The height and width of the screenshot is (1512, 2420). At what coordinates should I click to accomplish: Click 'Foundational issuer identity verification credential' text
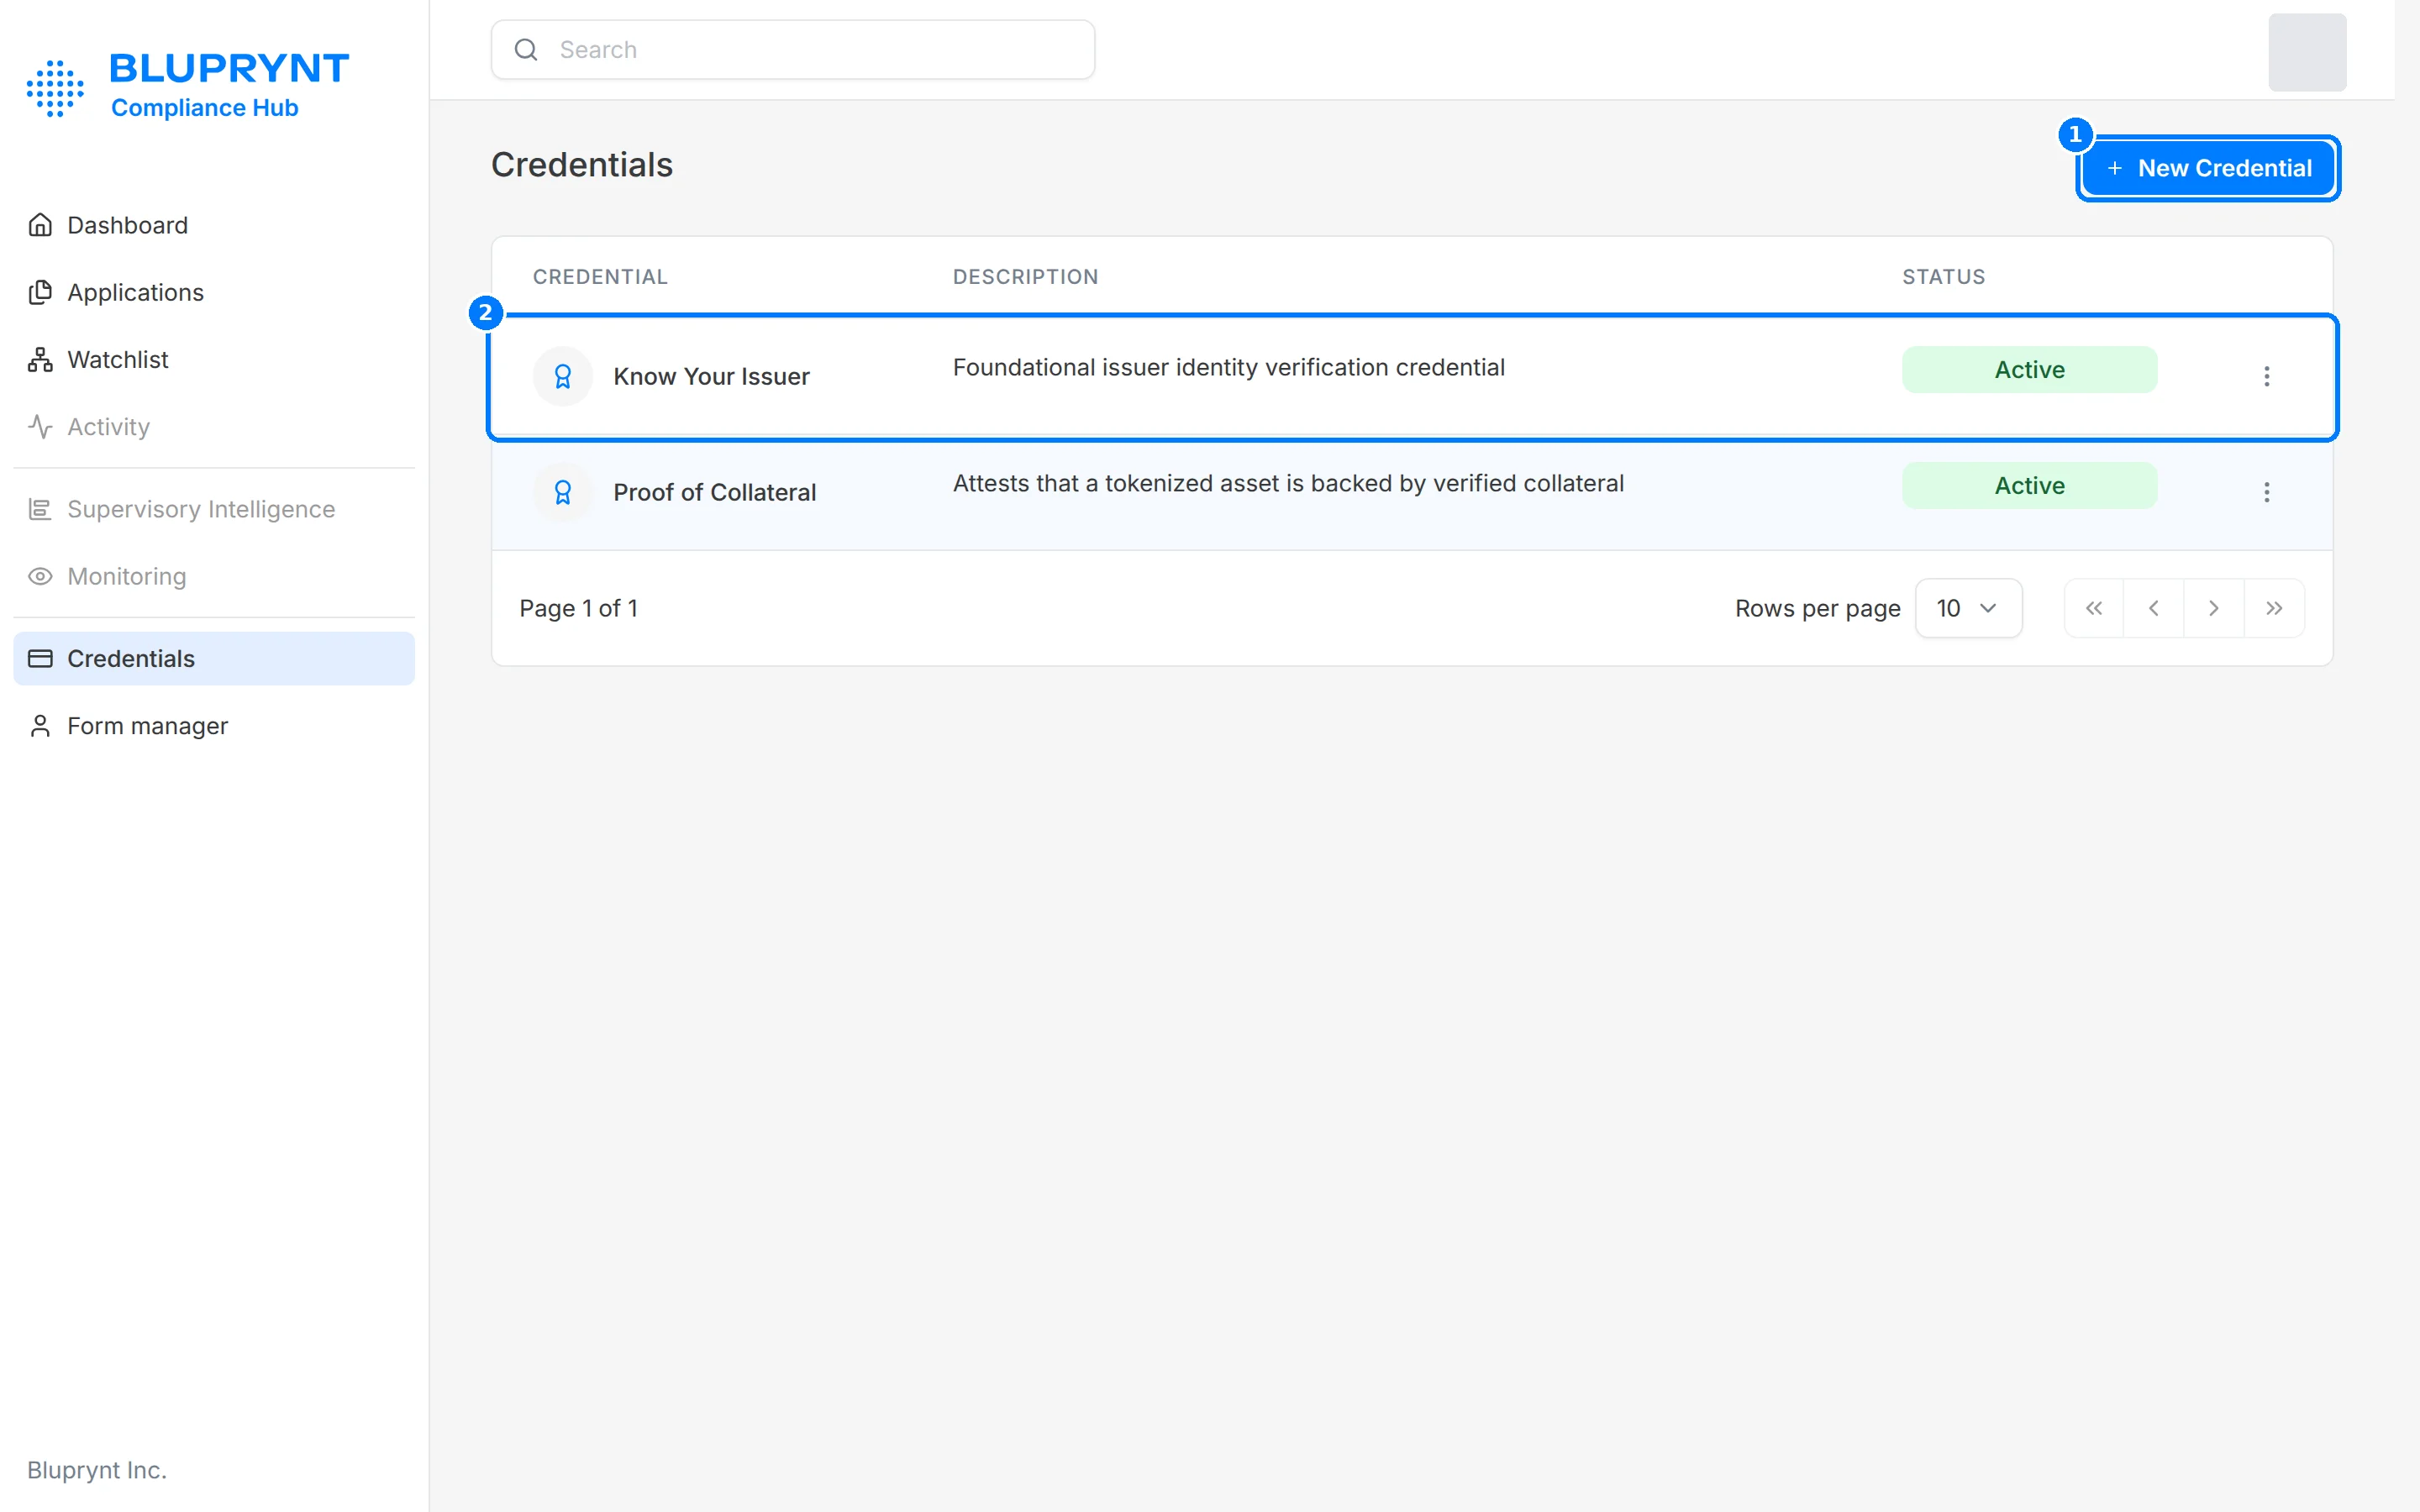point(1228,367)
